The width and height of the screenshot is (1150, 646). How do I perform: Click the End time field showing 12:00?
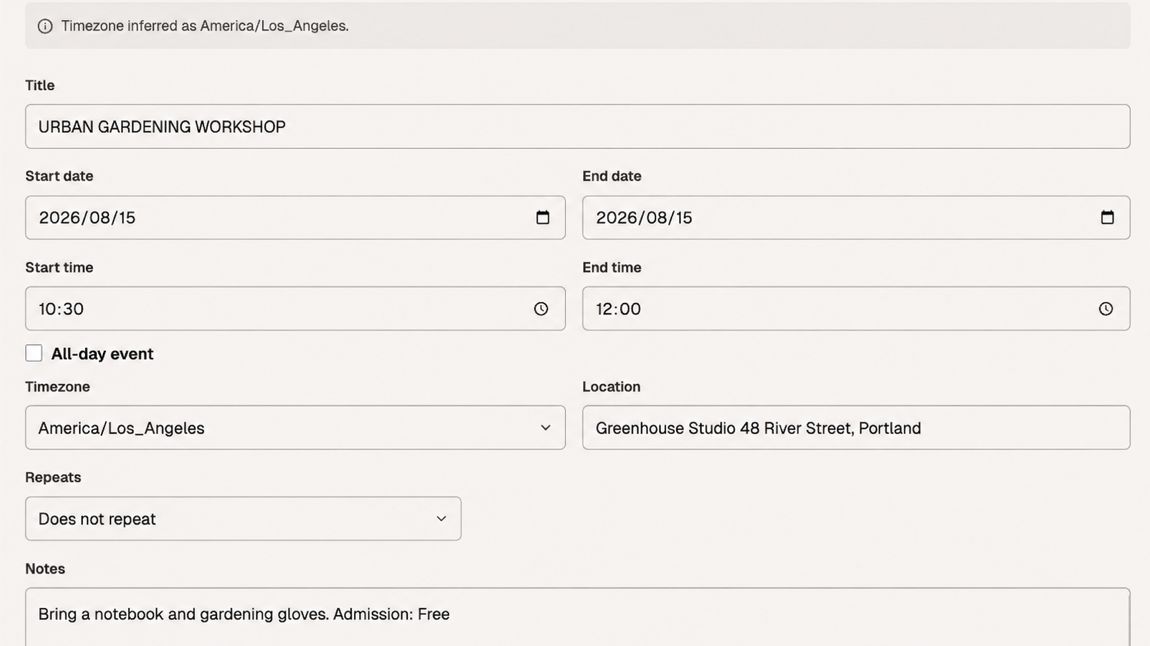click(x=856, y=309)
